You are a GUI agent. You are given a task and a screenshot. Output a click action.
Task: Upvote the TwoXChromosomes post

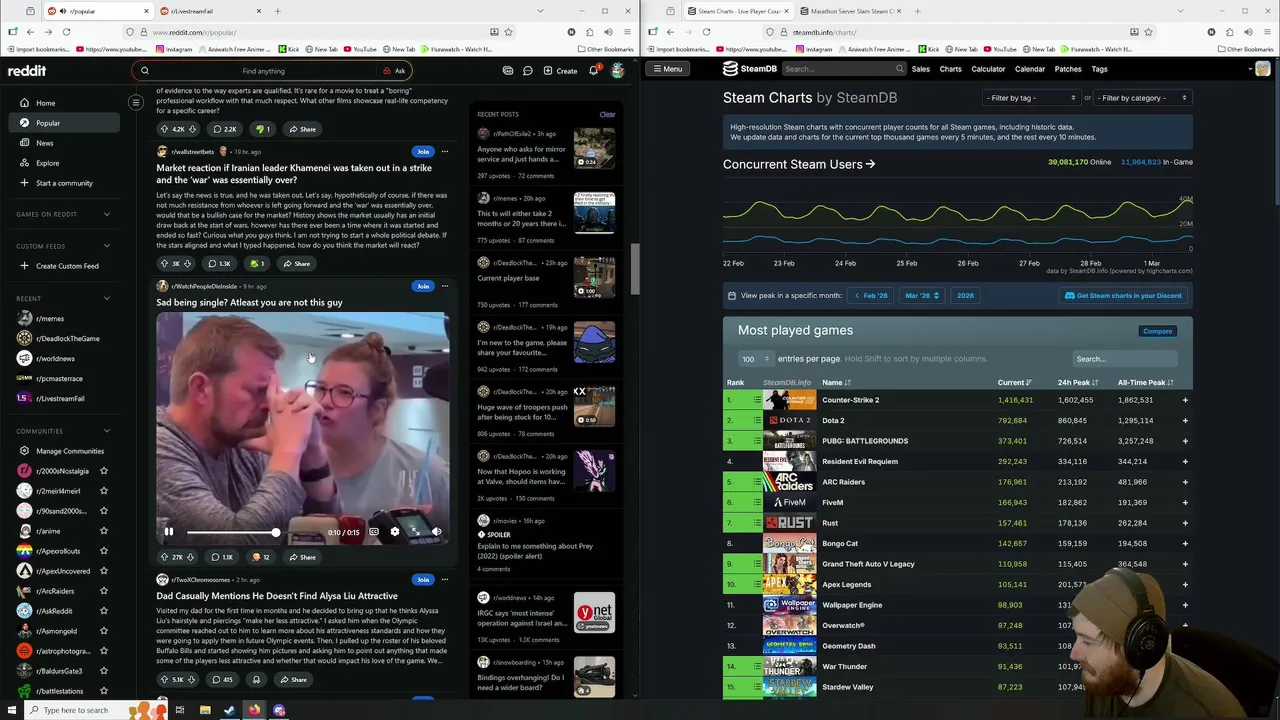(165, 680)
